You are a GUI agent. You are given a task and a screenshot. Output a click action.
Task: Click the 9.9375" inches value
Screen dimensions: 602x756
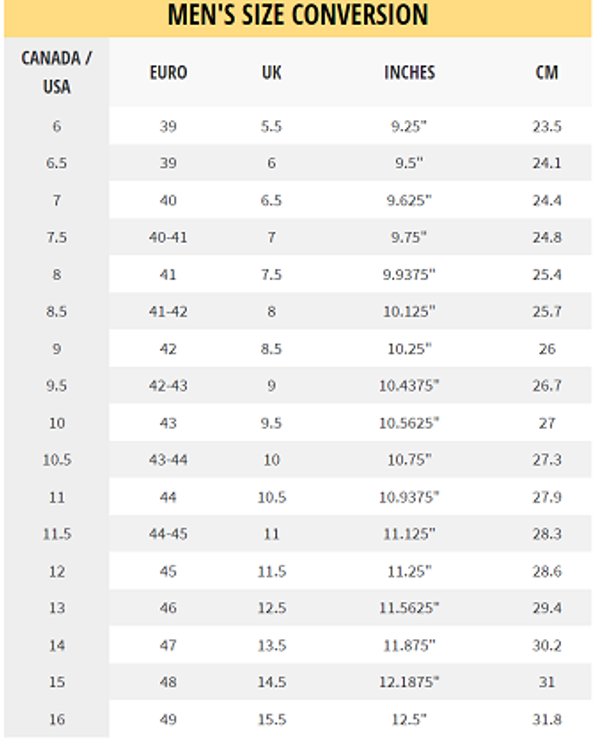(x=409, y=274)
